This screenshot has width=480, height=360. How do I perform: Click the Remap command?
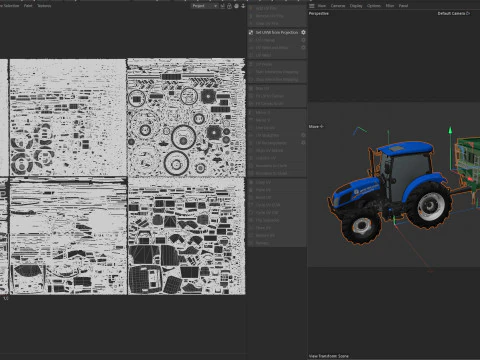tap(262, 243)
